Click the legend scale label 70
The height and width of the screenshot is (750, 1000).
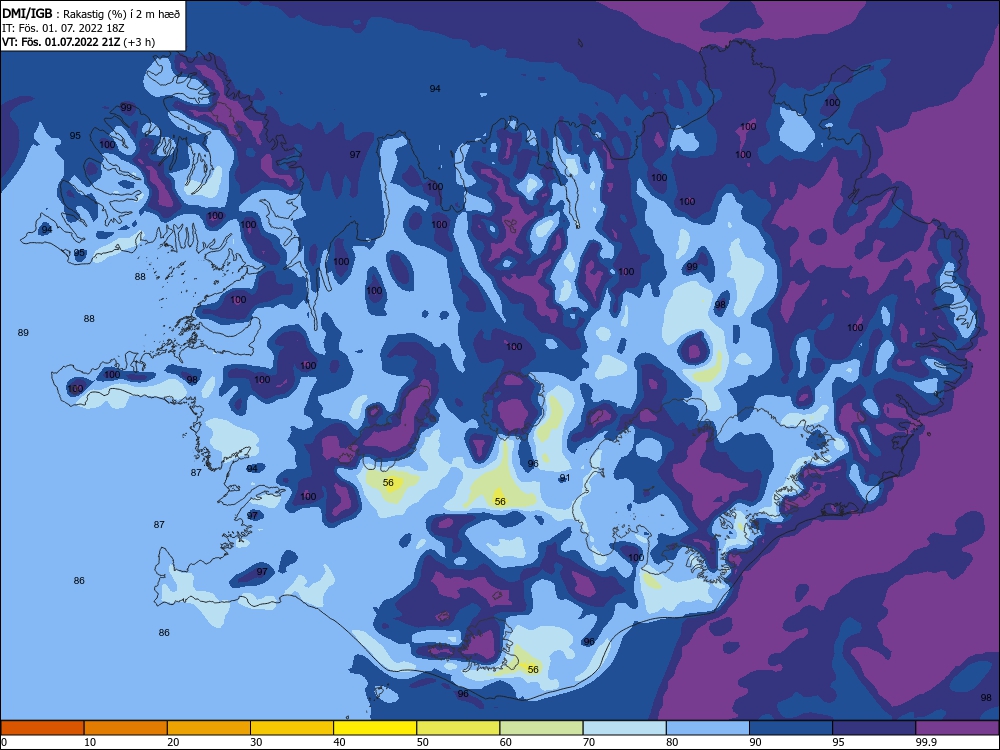click(x=589, y=742)
